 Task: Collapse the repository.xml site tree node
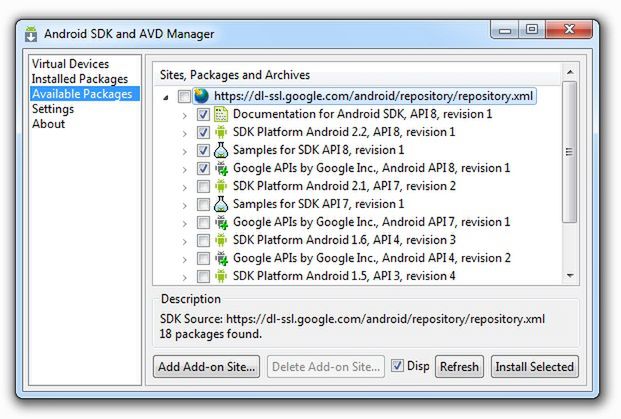166,97
